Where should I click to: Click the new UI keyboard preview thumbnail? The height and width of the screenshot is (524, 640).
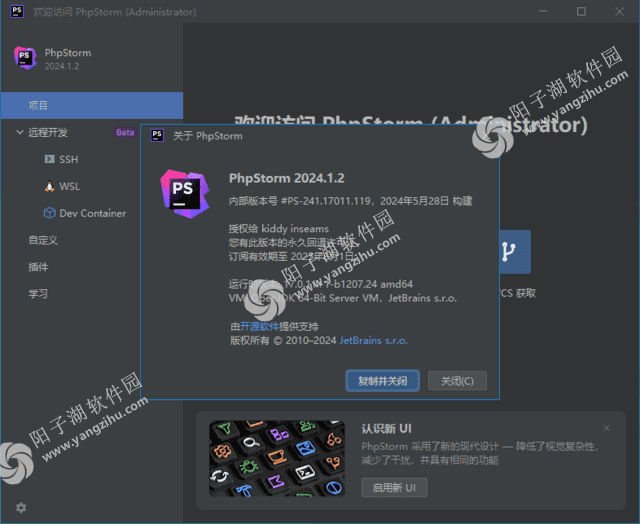pyautogui.click(x=277, y=458)
